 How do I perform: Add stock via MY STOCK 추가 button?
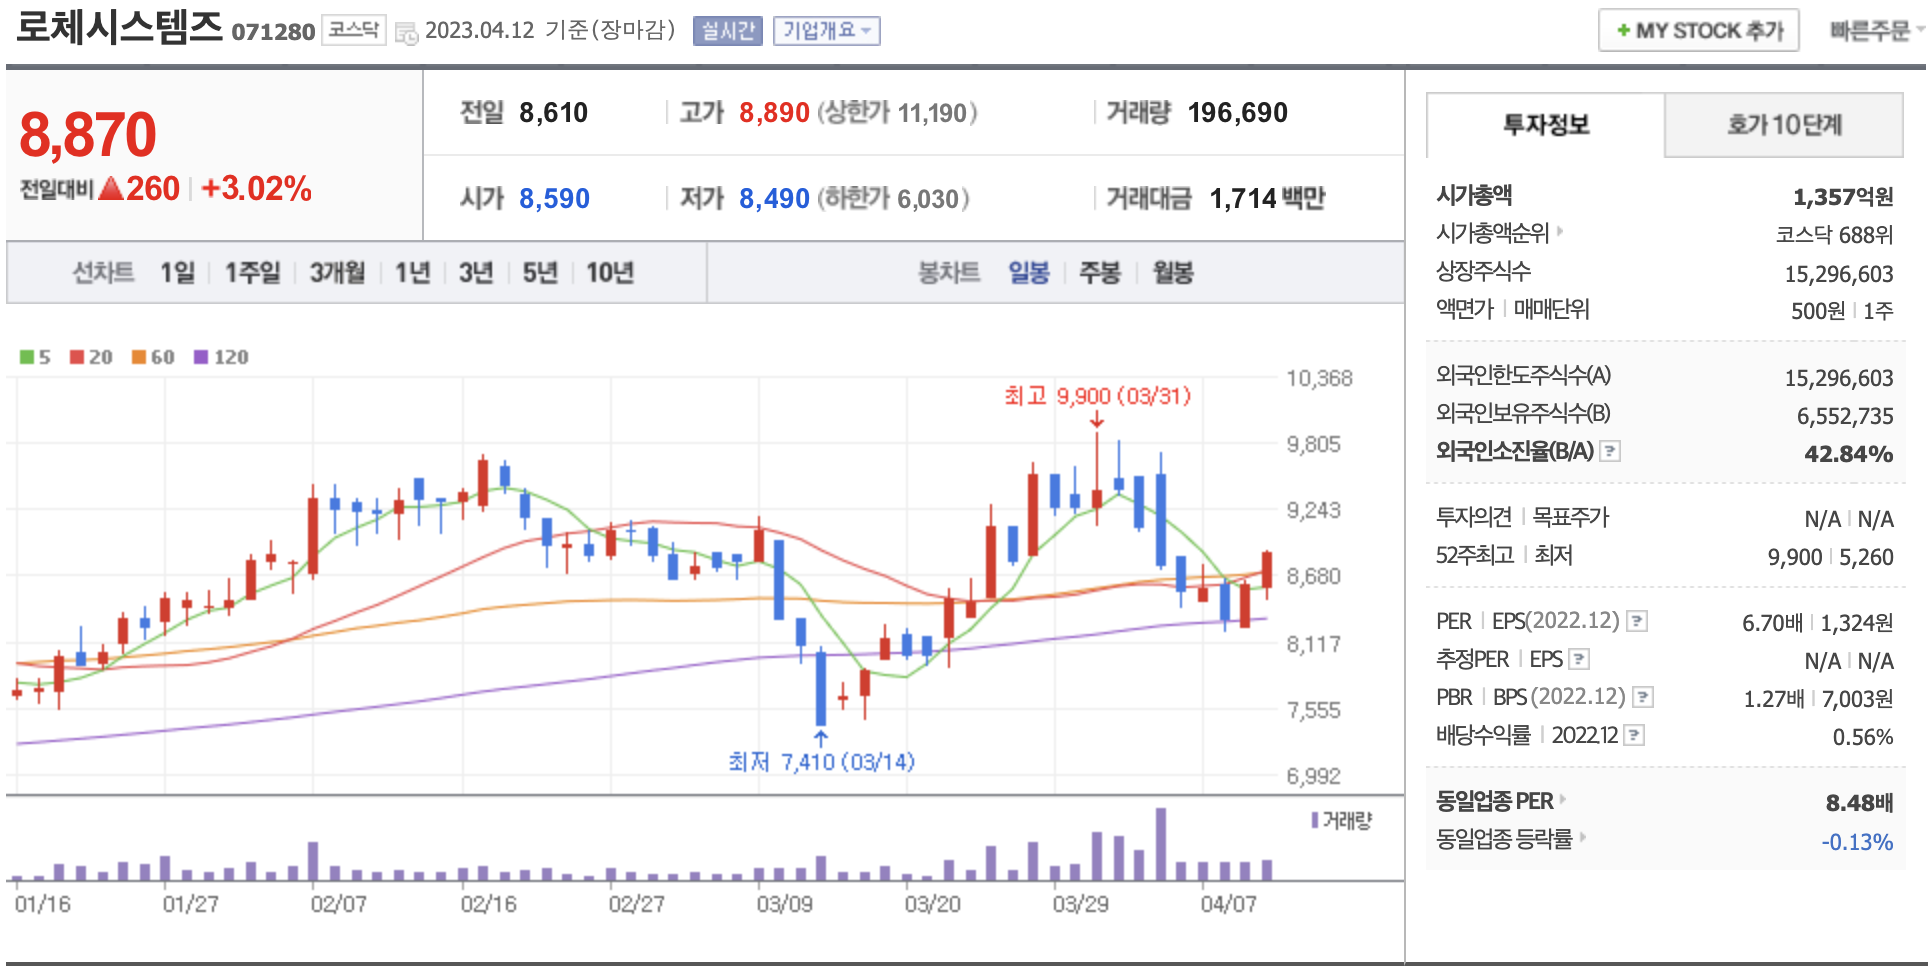click(x=1699, y=31)
